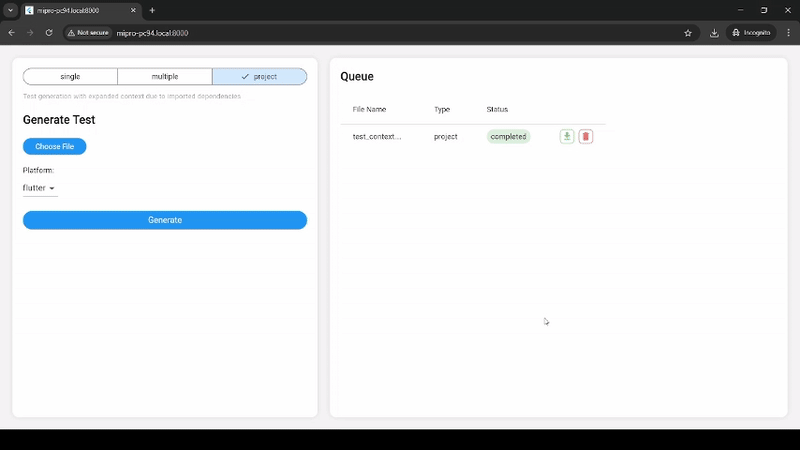Click the test_context... file name cell
The width and height of the screenshot is (800, 450).
377,136
